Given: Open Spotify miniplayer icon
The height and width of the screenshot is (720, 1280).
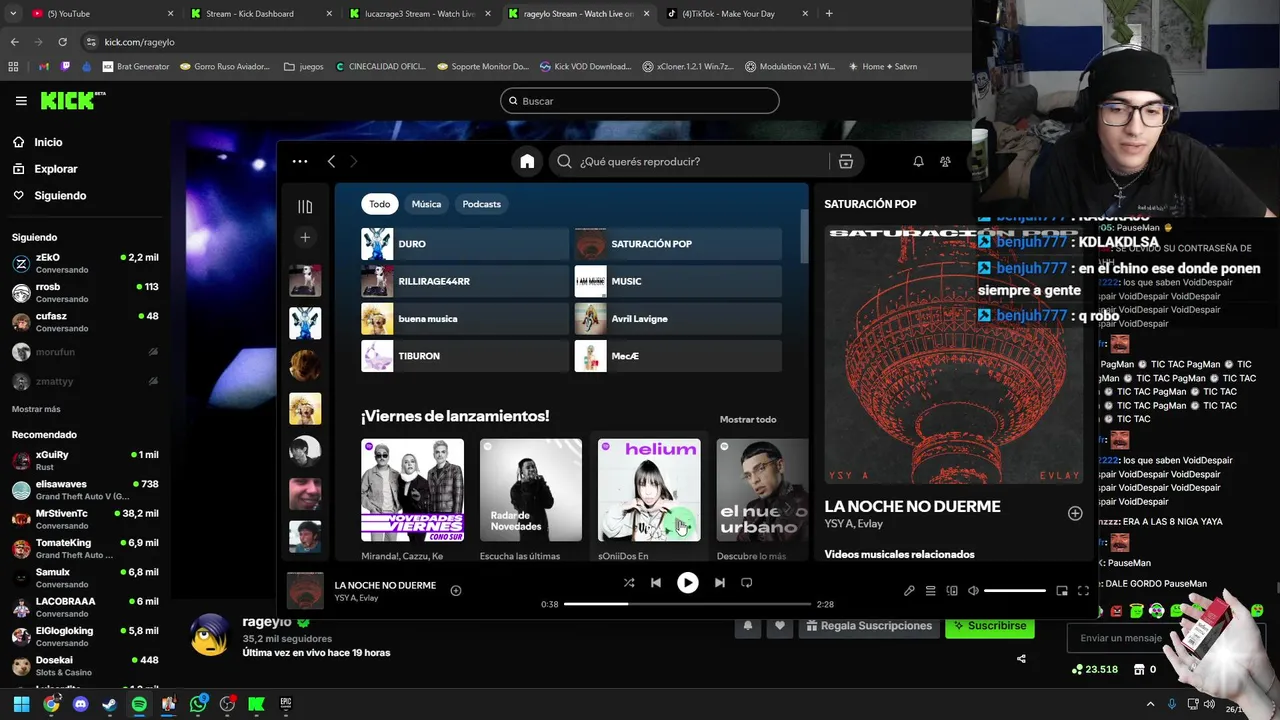Looking at the screenshot, I should point(1062,591).
